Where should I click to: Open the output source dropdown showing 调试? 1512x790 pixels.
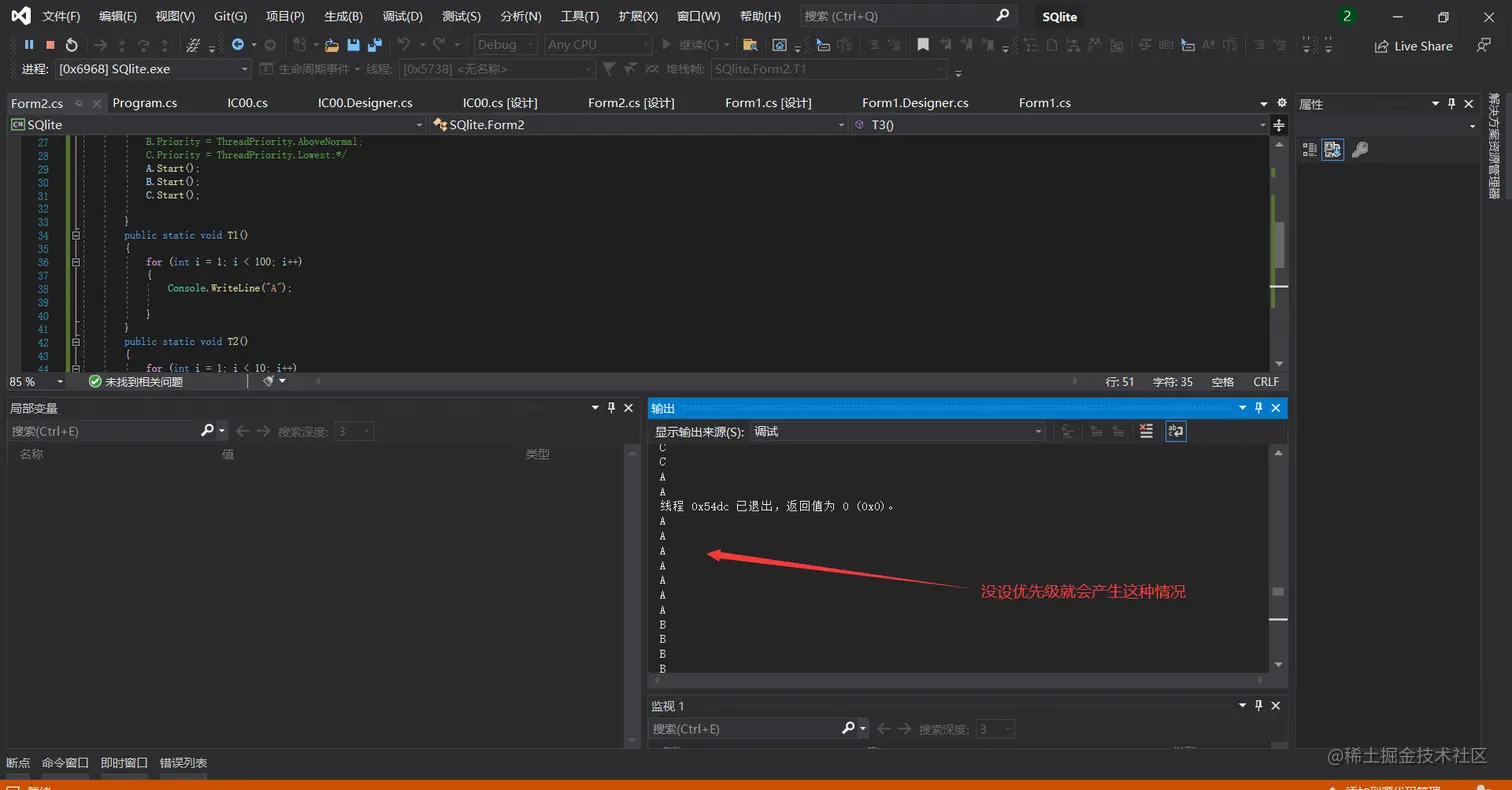[x=898, y=431]
